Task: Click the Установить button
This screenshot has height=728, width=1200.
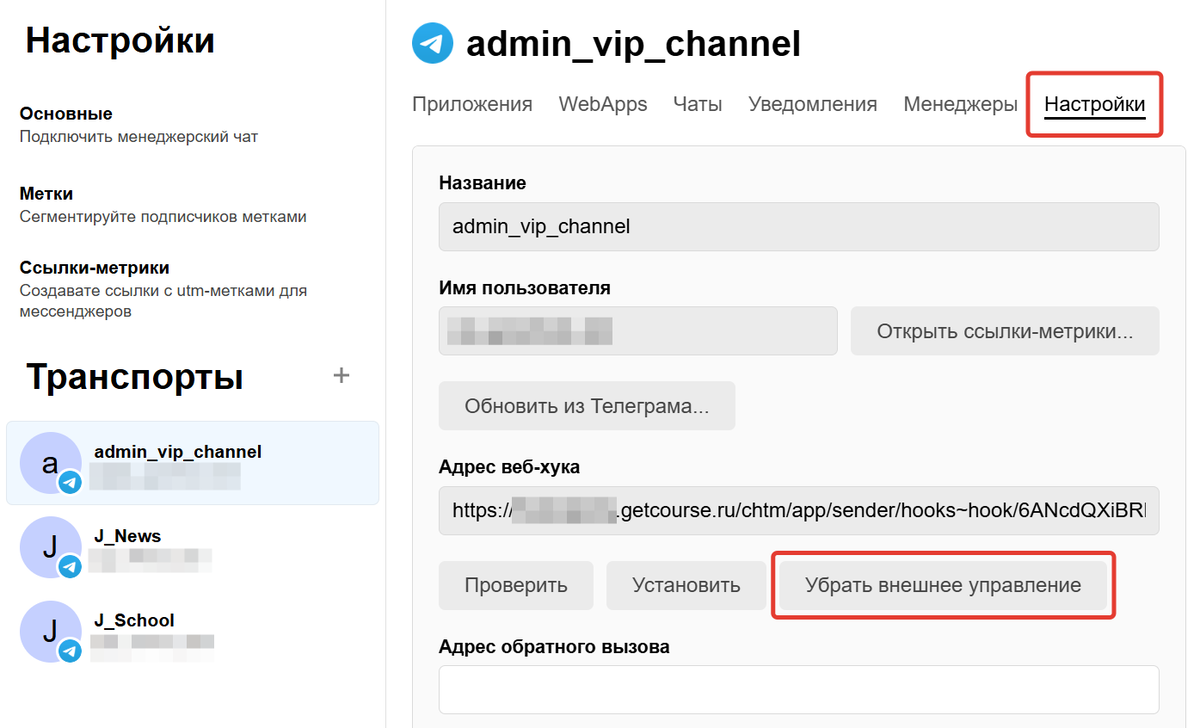Action: pos(686,585)
